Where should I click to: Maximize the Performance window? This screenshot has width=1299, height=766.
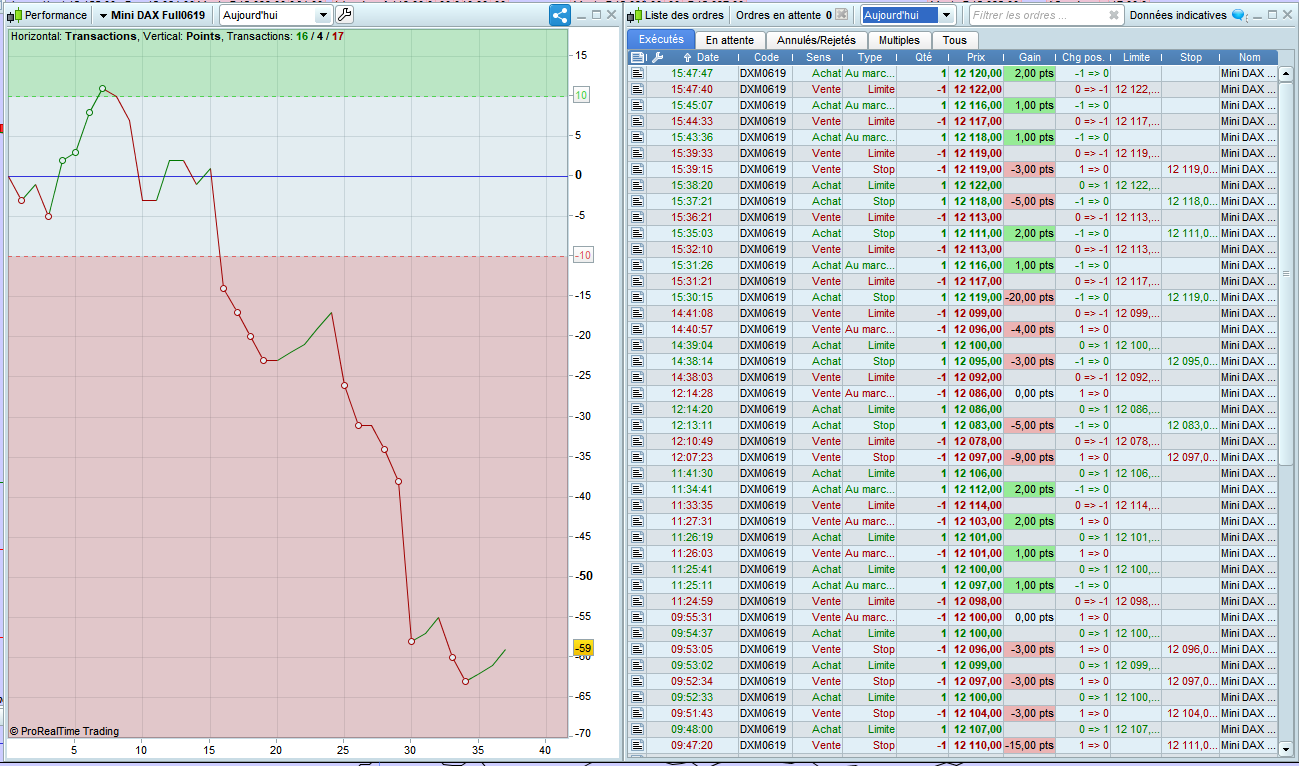coord(597,15)
